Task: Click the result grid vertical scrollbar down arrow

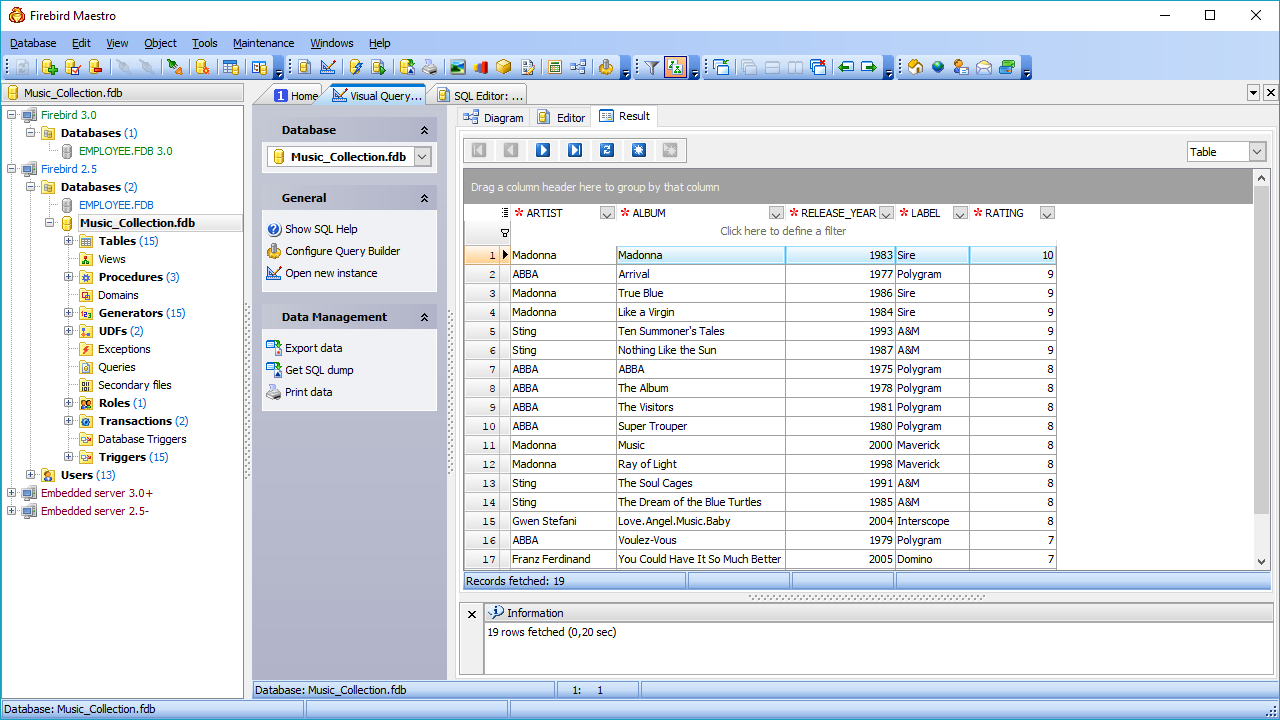Action: pyautogui.click(x=1261, y=562)
